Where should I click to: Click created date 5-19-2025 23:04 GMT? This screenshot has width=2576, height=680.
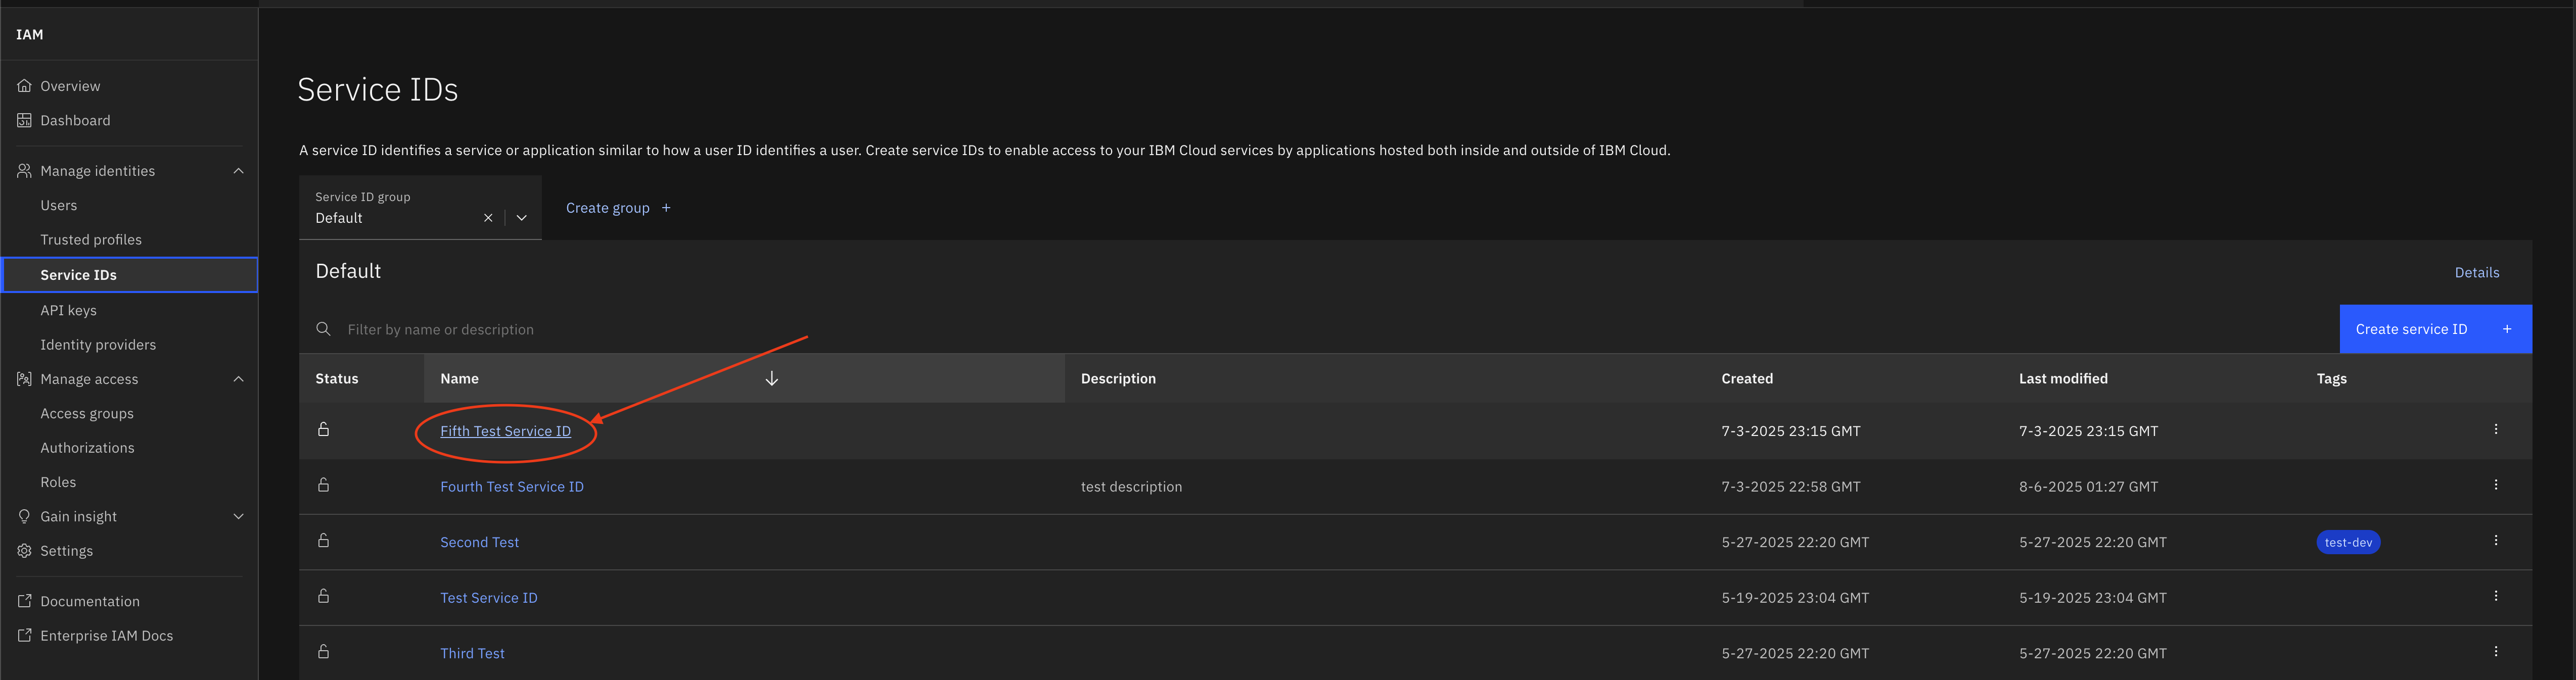pyautogui.click(x=1795, y=598)
